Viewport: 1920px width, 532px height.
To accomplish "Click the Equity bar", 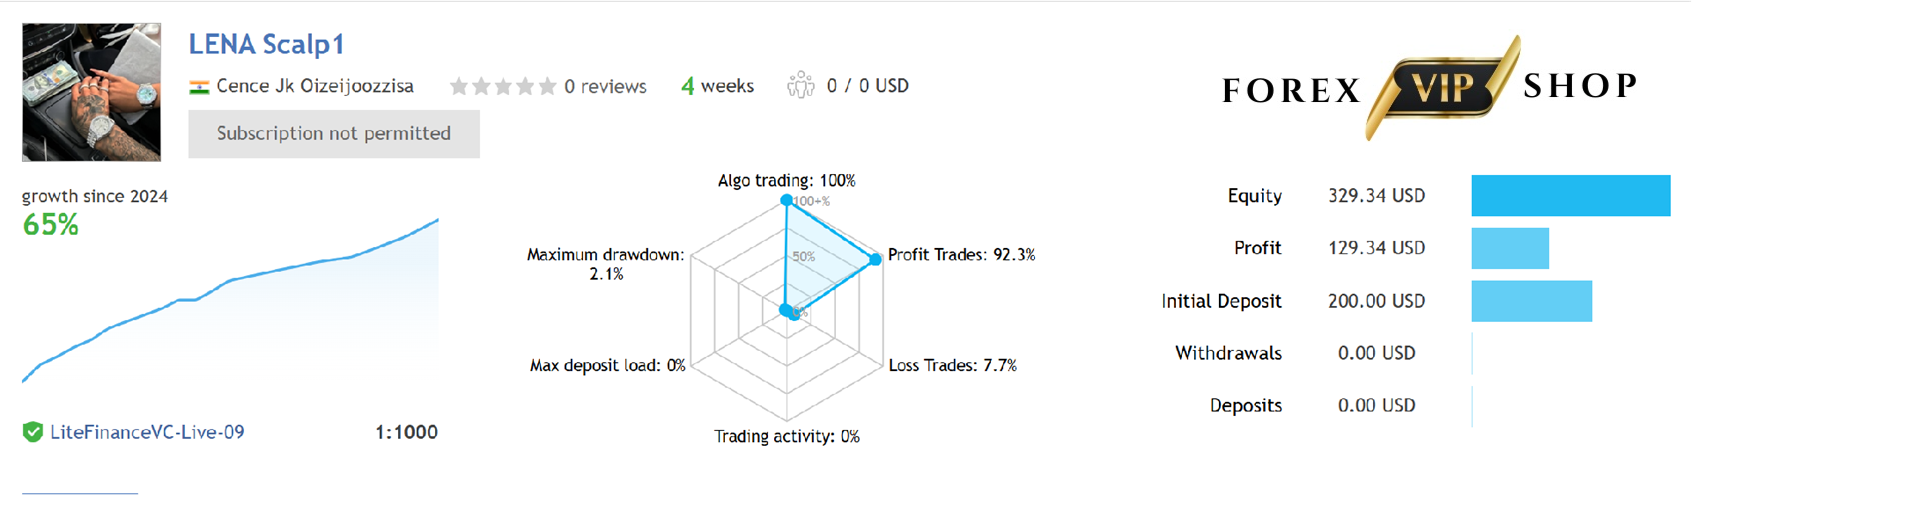I will coord(1571,196).
